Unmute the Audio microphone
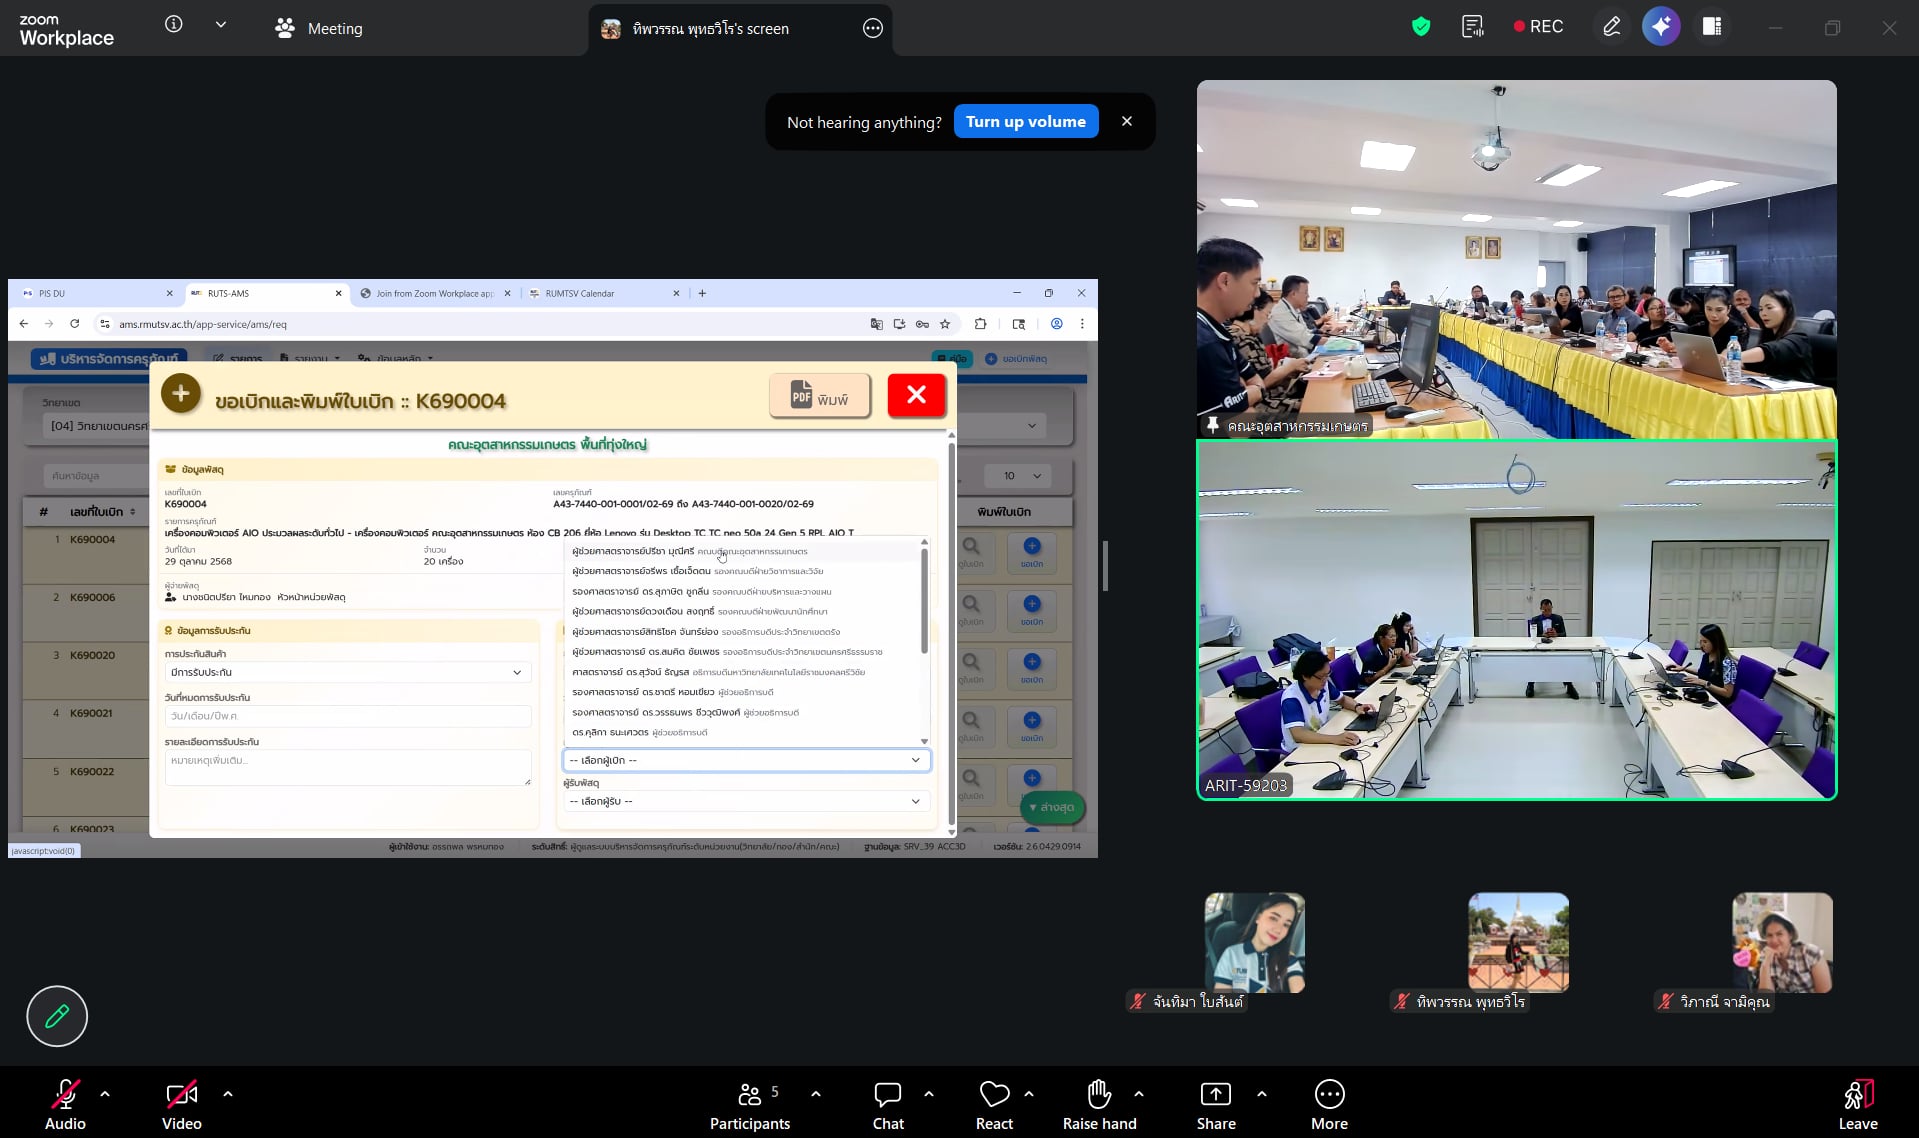 (65, 1095)
